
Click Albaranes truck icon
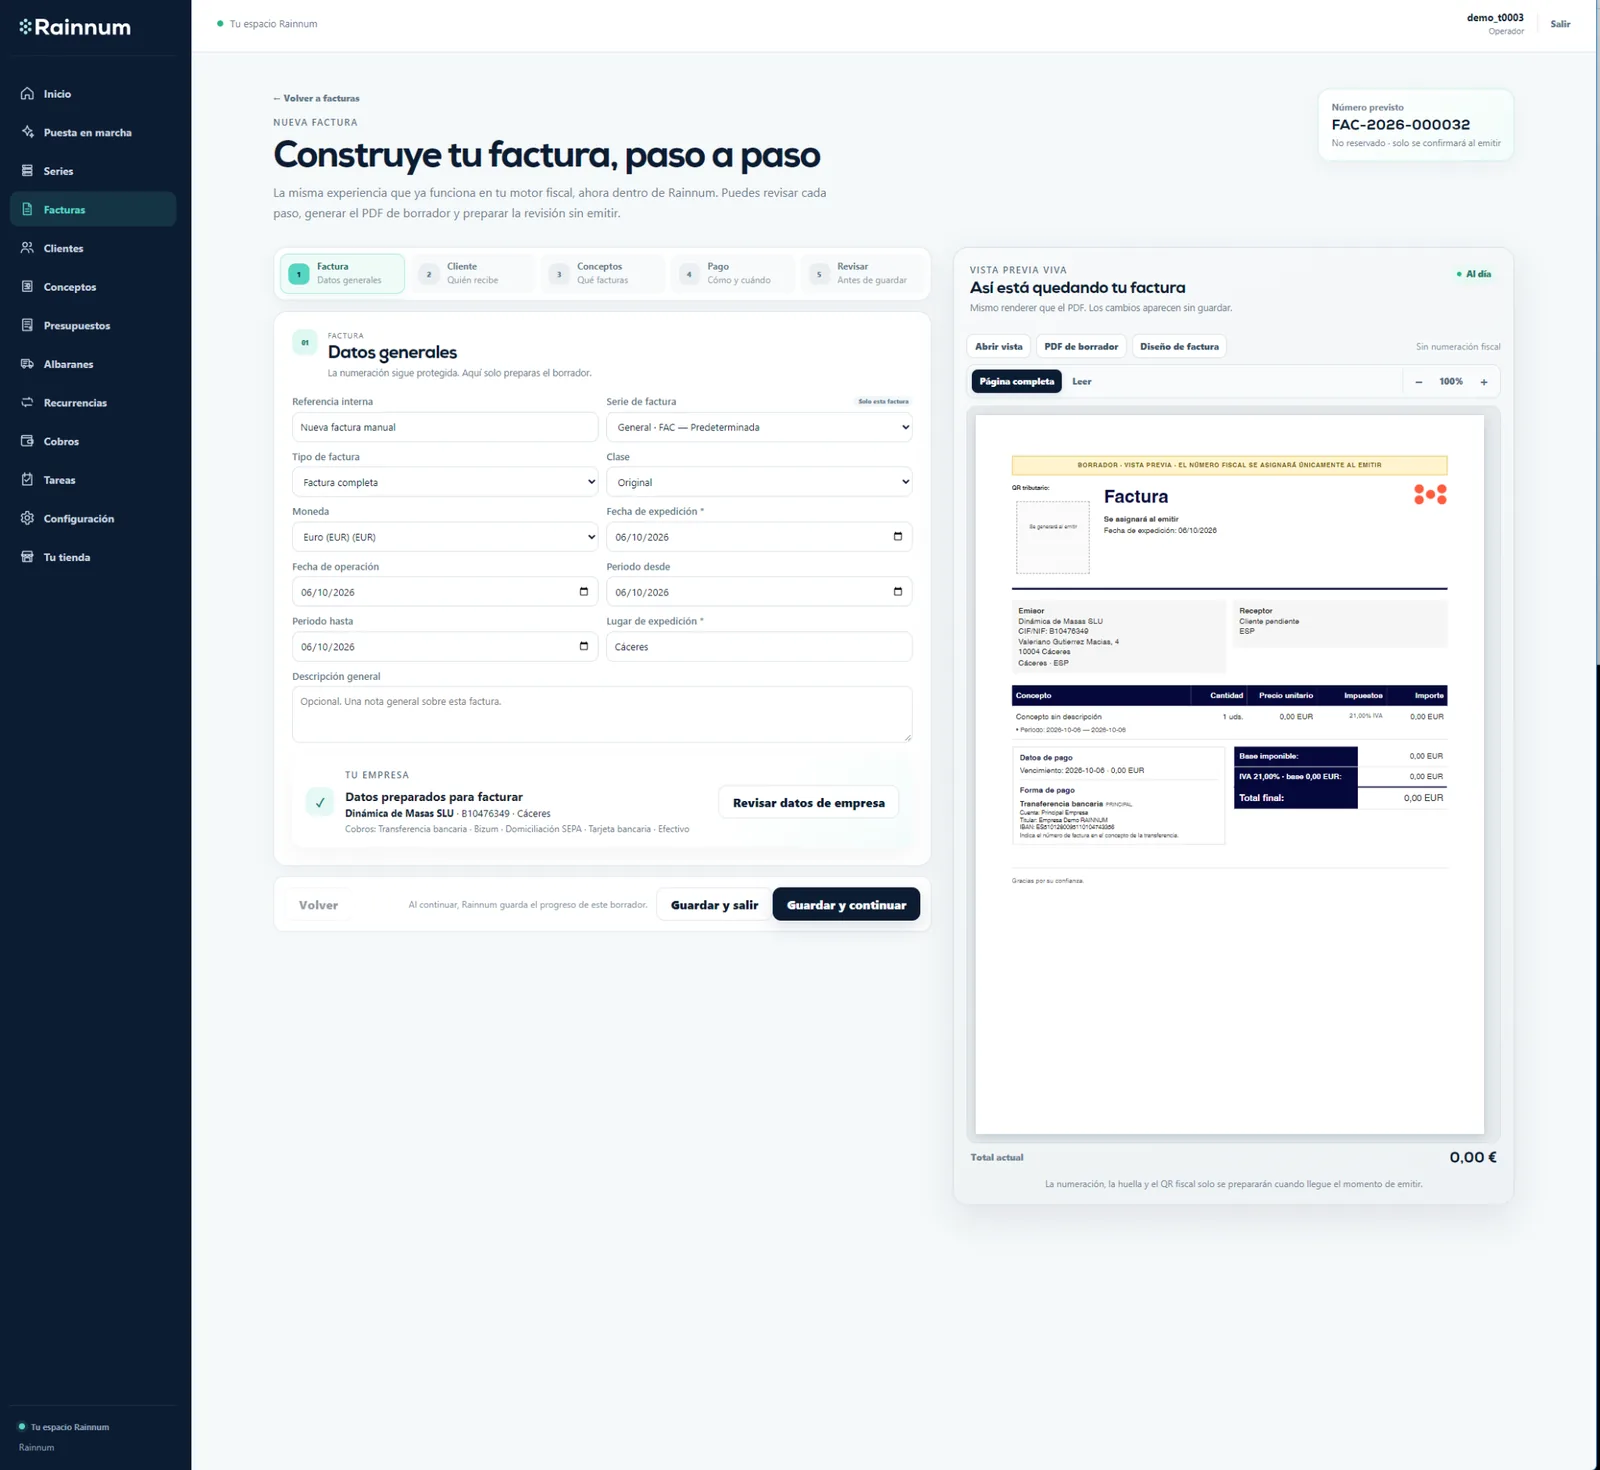coord(27,364)
